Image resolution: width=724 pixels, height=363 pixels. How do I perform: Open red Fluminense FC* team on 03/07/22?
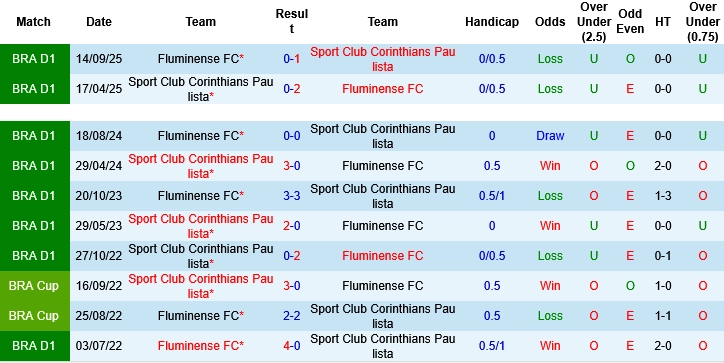tap(201, 345)
